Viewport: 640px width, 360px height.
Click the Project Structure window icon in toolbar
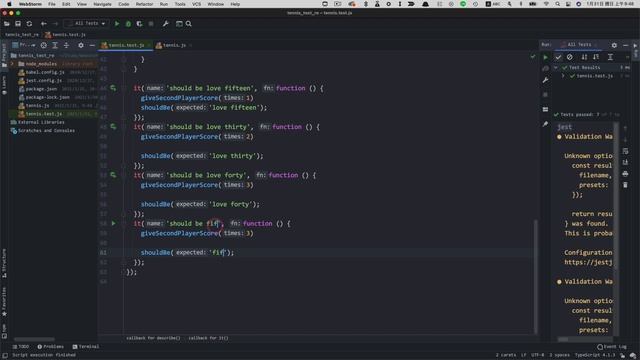pos(179,24)
